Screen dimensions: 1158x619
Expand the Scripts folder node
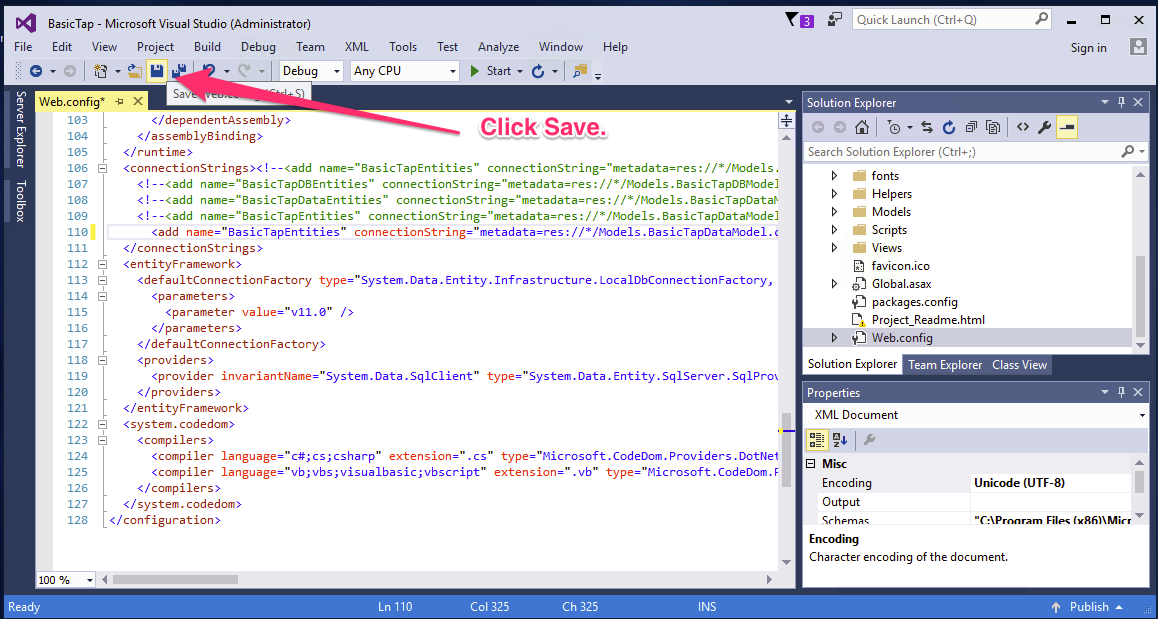tap(834, 230)
